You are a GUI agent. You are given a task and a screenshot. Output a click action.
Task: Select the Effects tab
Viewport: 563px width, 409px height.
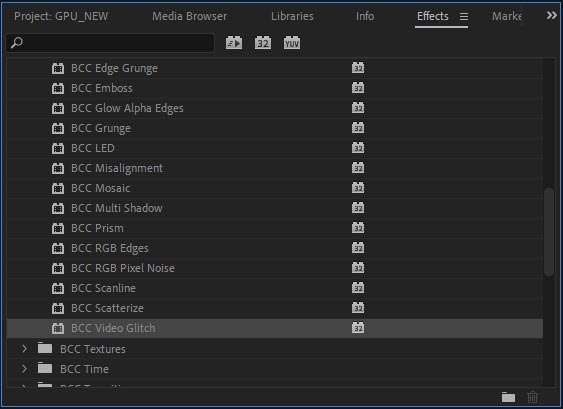pyautogui.click(x=433, y=16)
